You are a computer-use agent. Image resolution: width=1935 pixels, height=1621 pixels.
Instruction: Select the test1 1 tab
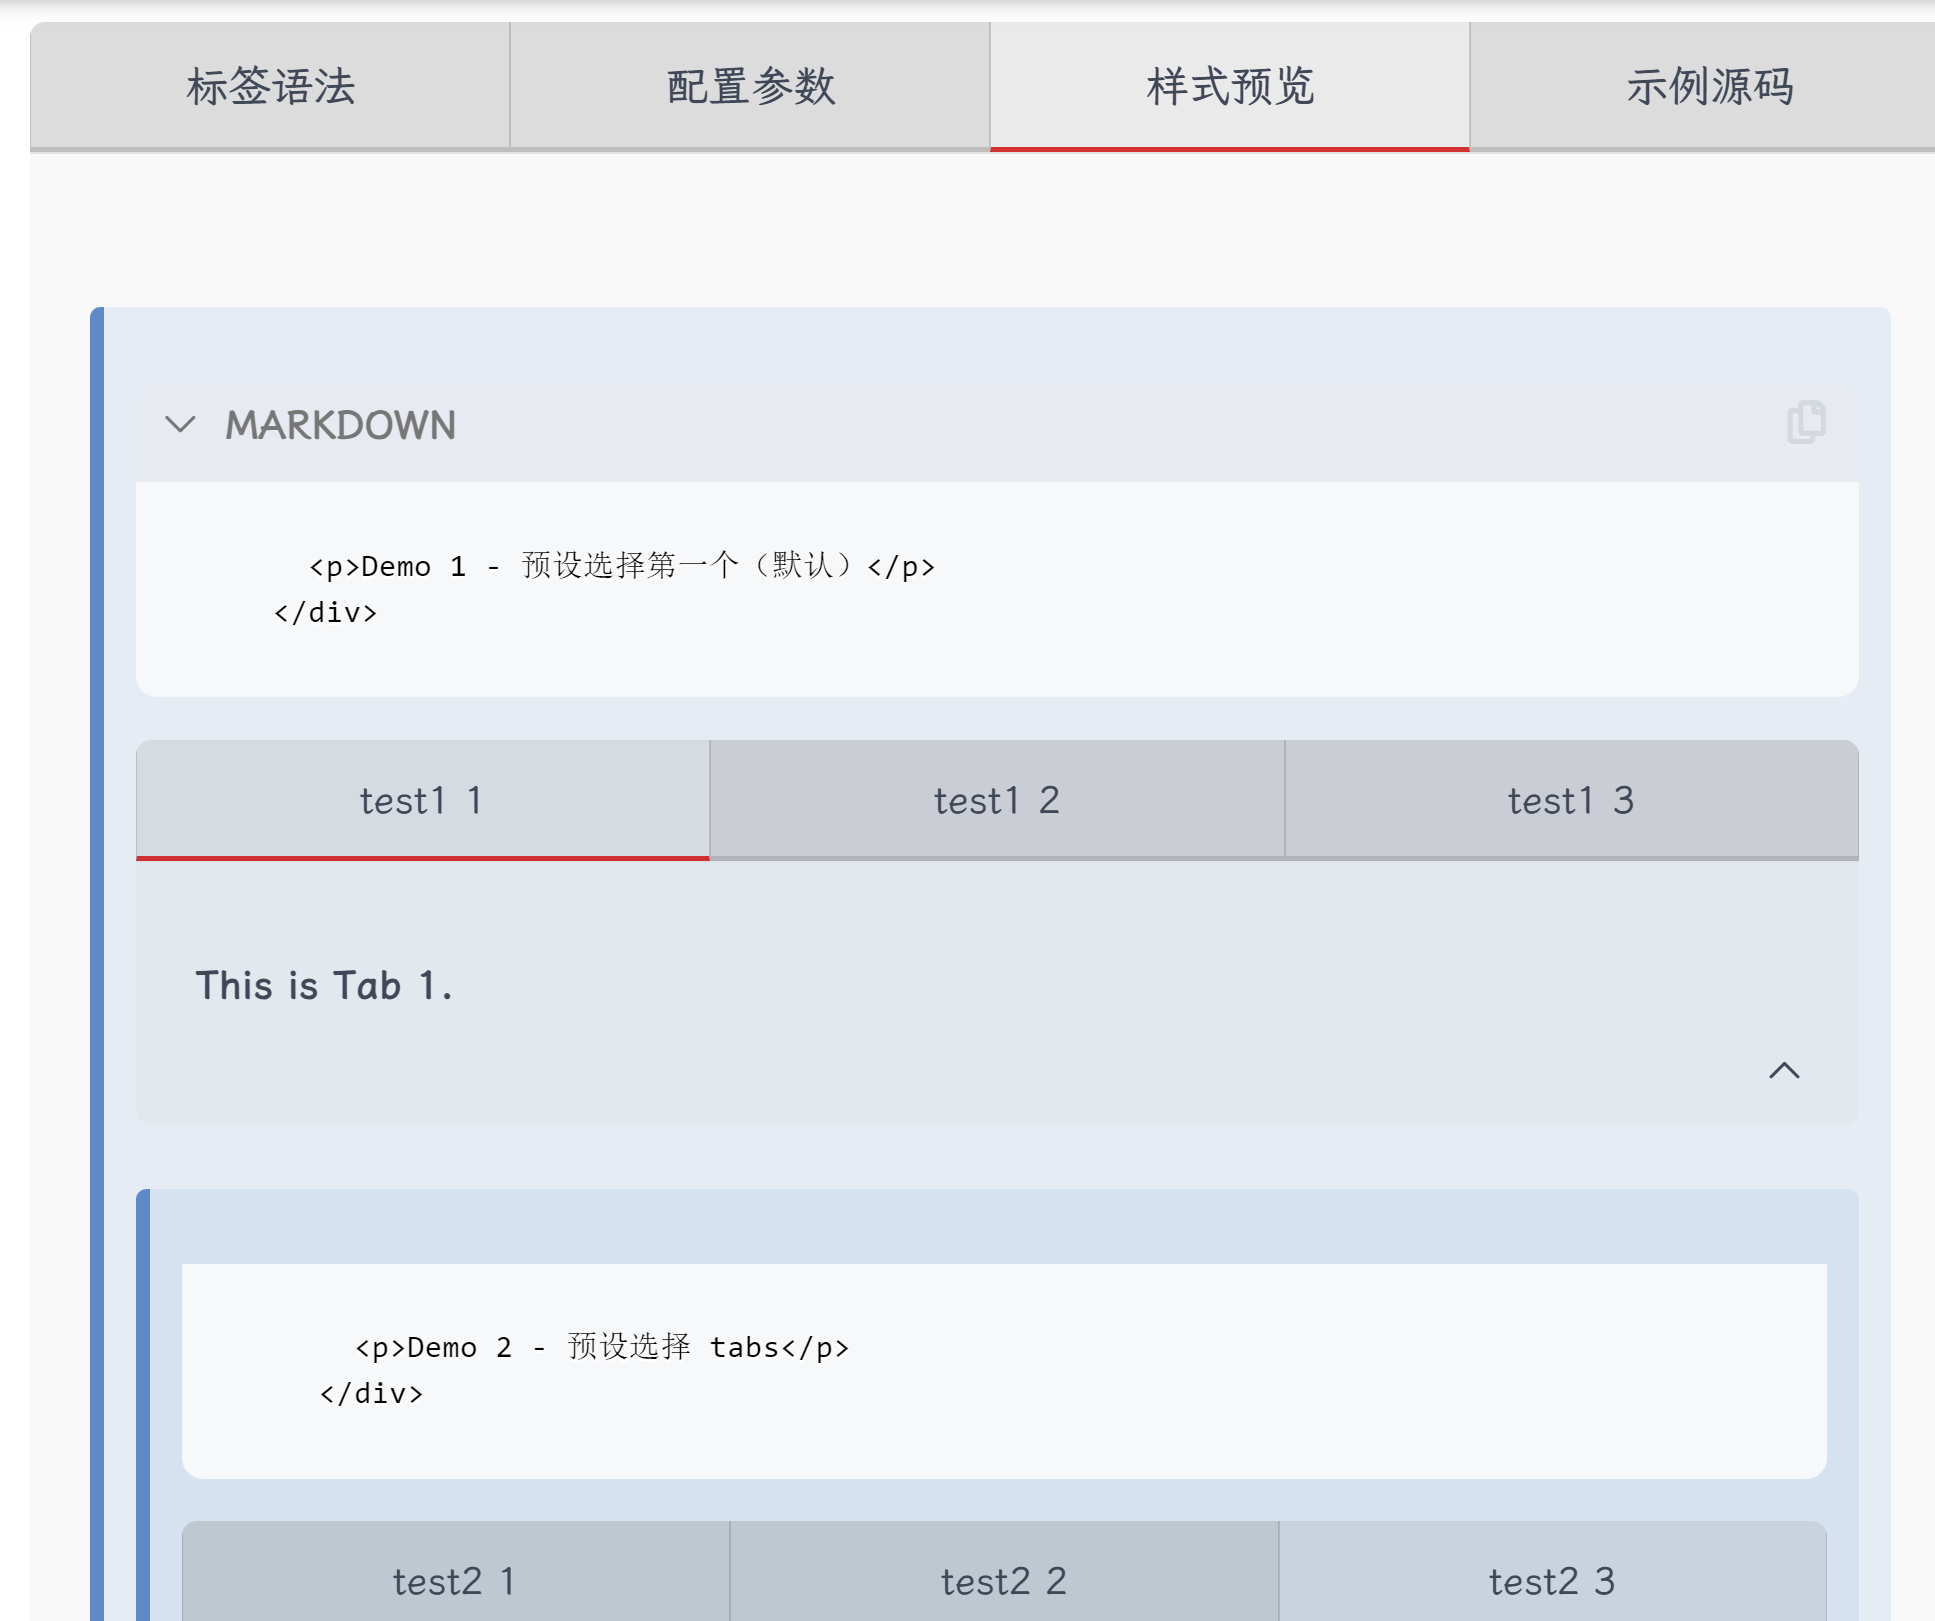click(x=423, y=800)
